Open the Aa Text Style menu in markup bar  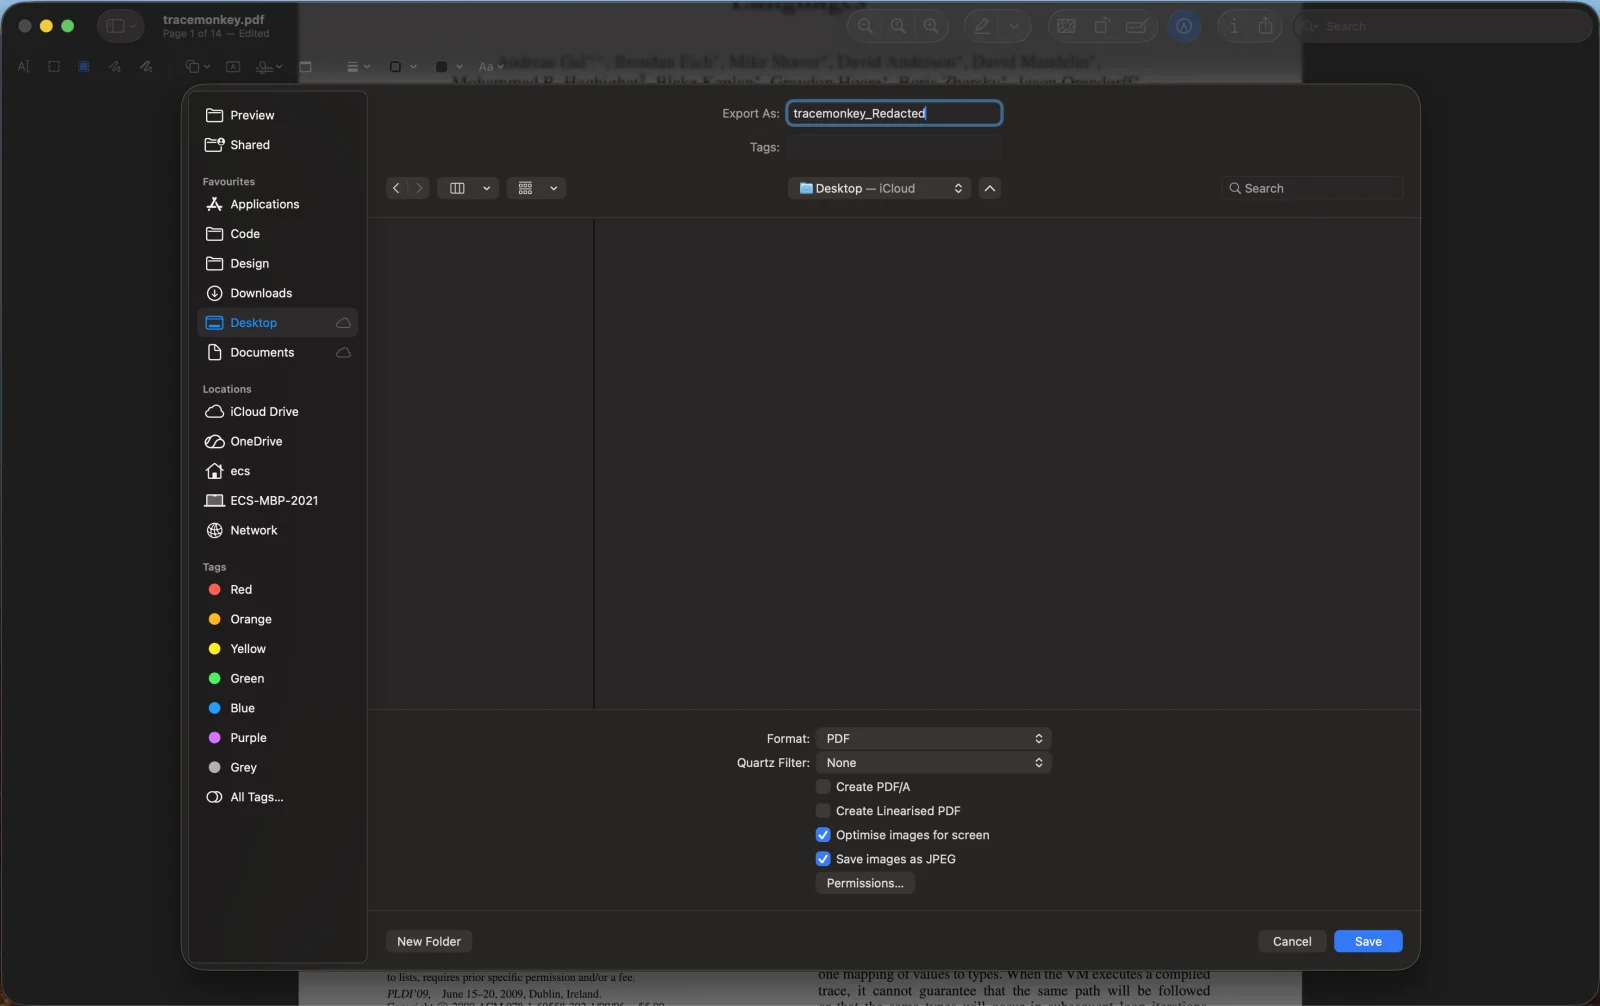point(490,67)
